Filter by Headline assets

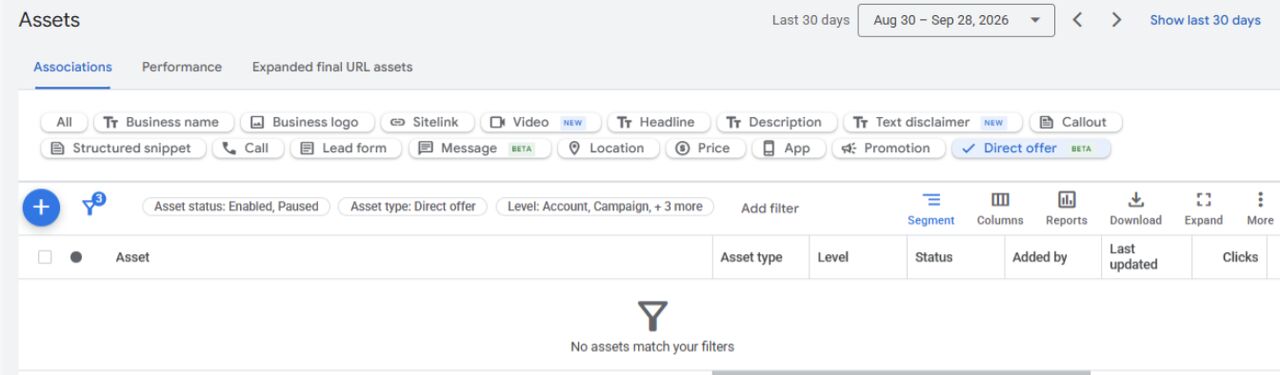pos(659,122)
